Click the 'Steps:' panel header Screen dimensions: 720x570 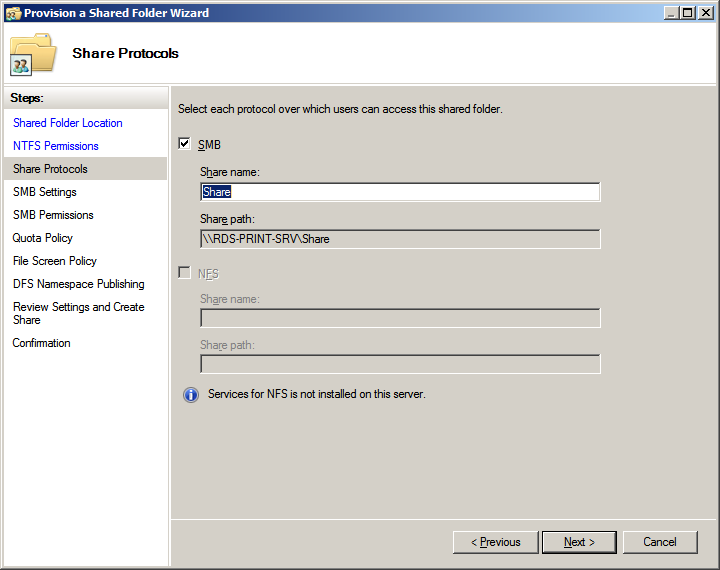coord(86,98)
